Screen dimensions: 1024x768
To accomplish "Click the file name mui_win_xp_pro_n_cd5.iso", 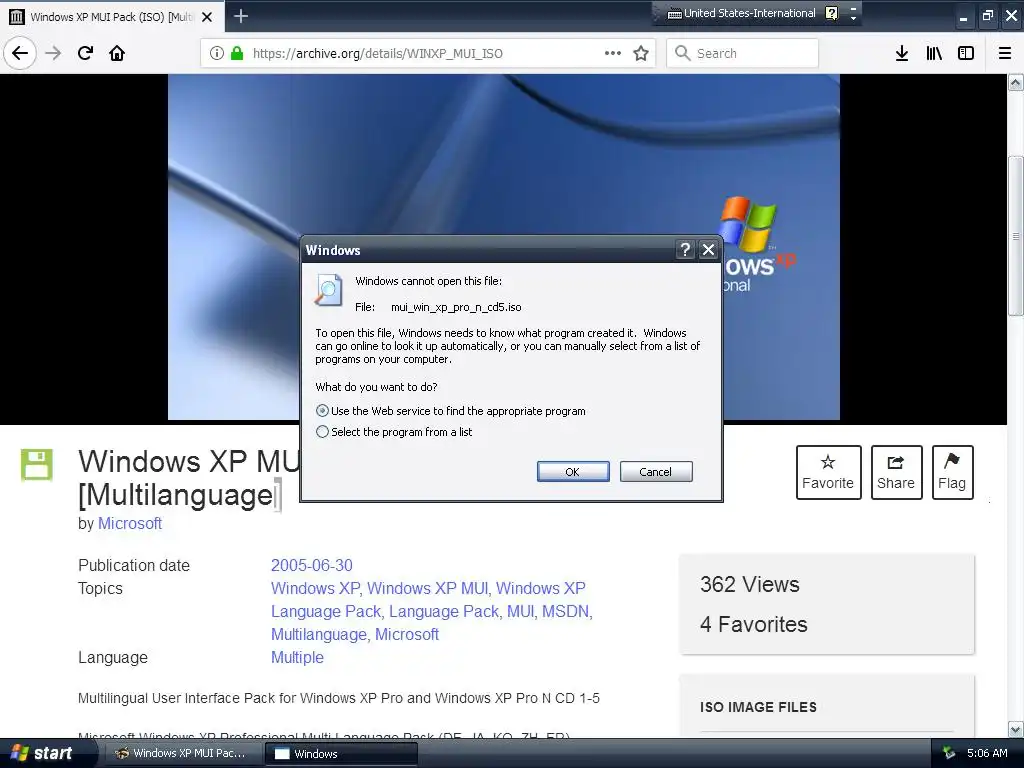I will [456, 307].
